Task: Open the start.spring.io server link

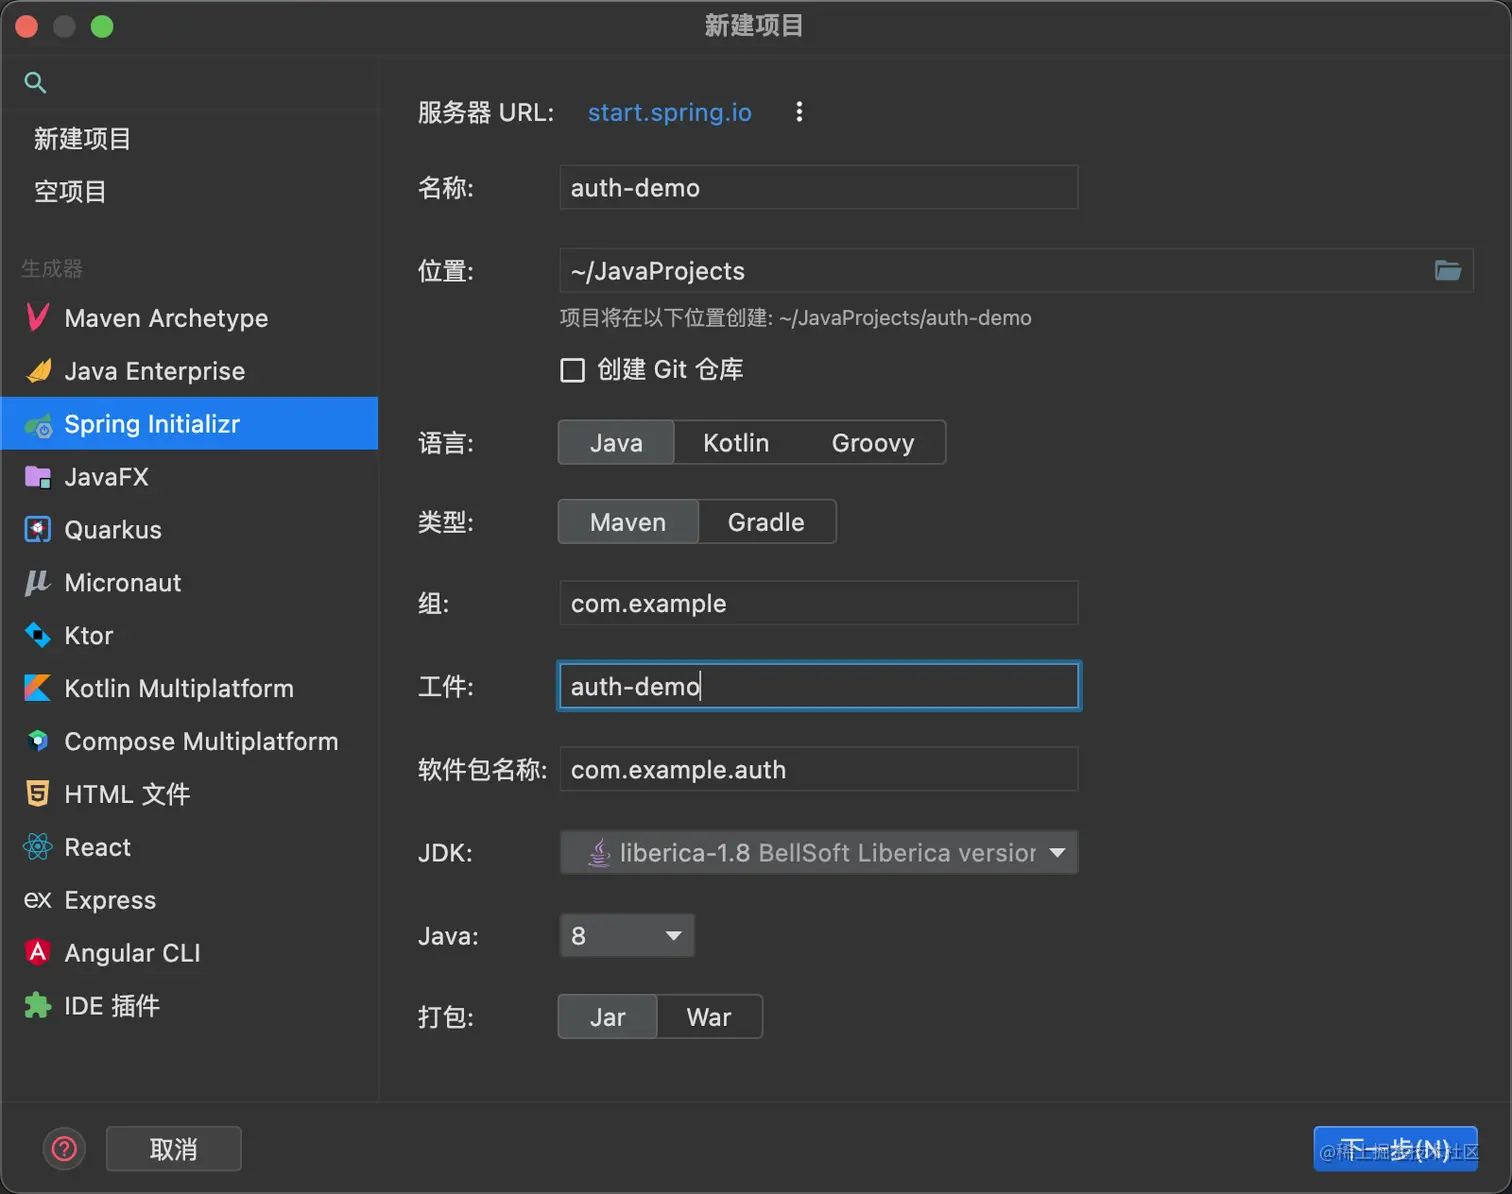Action: (x=669, y=112)
